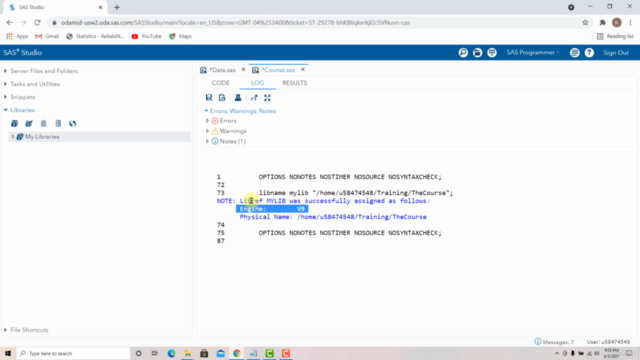Click the Sign Out link
The image size is (640, 360).
coord(616,53)
